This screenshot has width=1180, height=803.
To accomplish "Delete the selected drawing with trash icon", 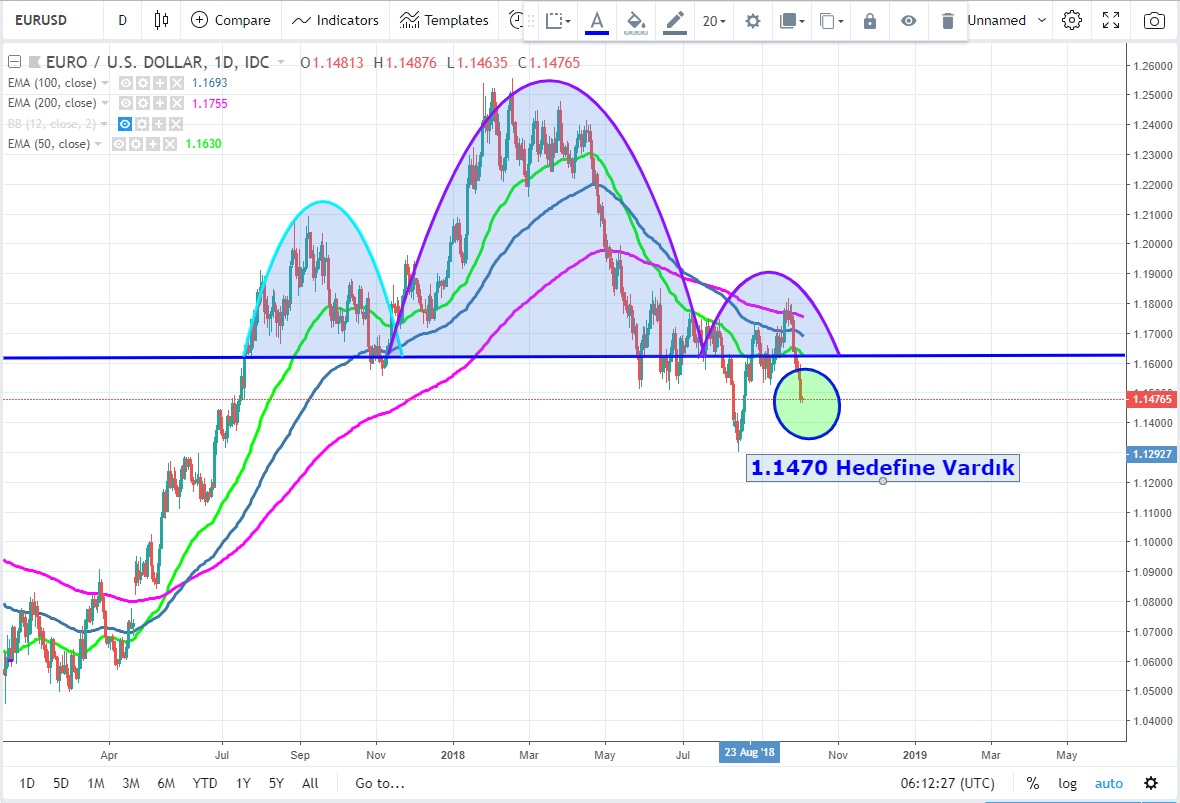I will [947, 20].
